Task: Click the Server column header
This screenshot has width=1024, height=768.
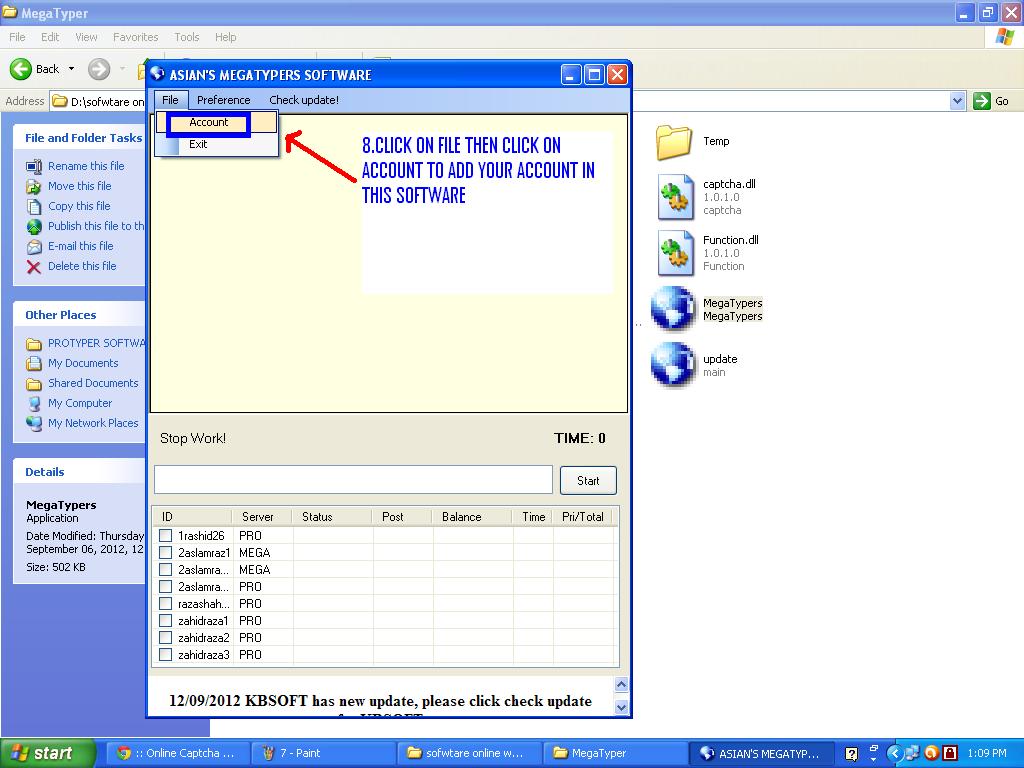Action: (261, 517)
